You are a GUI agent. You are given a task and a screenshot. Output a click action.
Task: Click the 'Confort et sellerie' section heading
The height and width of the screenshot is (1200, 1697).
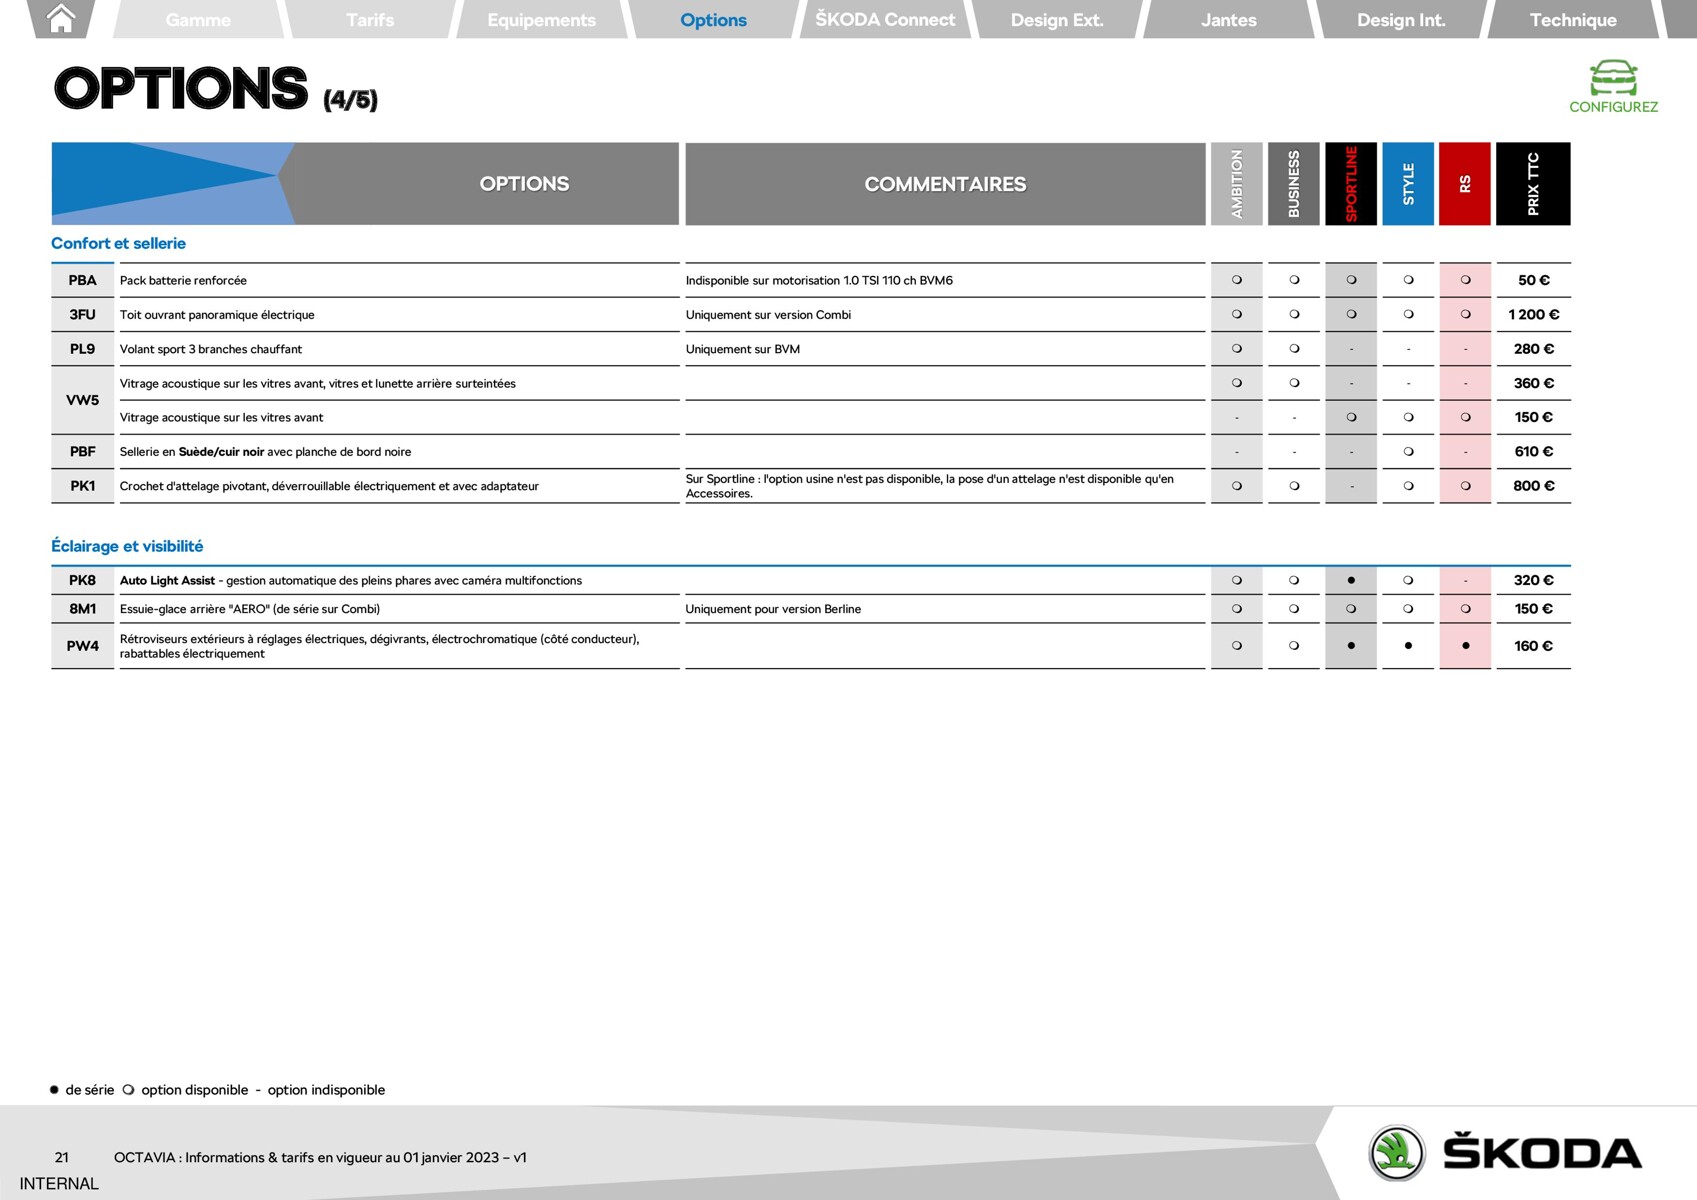point(118,243)
